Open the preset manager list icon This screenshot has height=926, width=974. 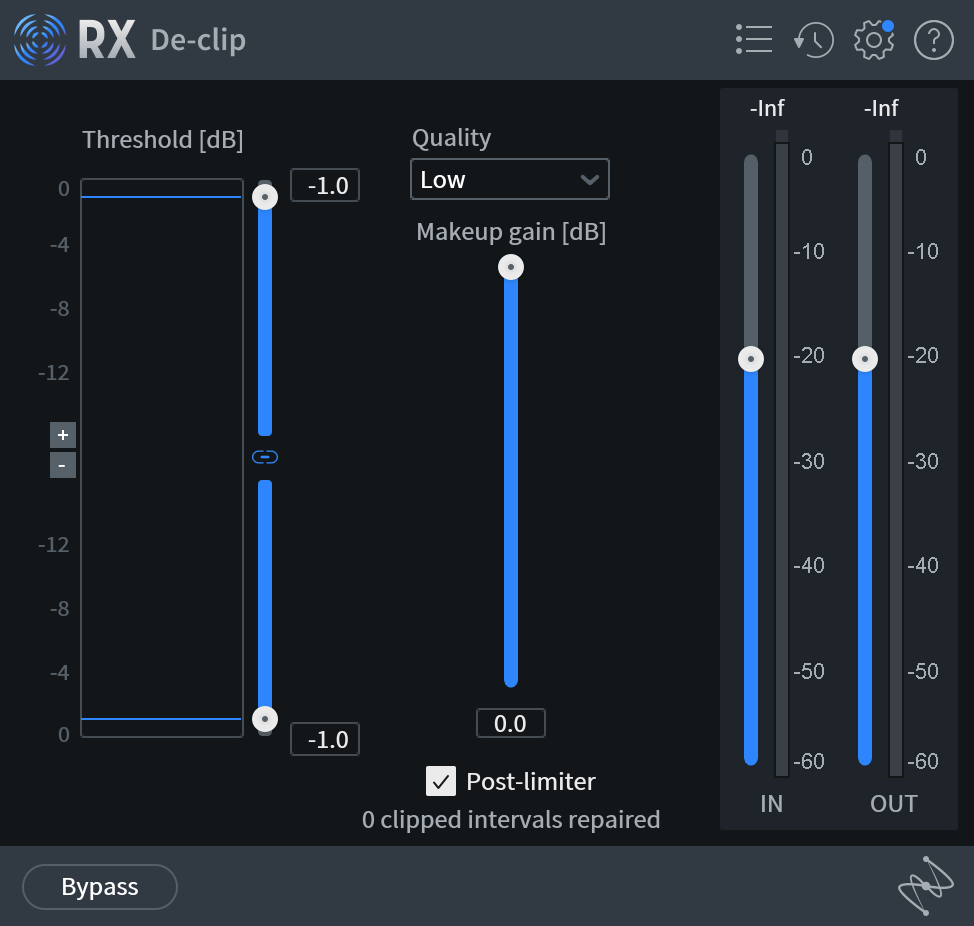[x=753, y=39]
